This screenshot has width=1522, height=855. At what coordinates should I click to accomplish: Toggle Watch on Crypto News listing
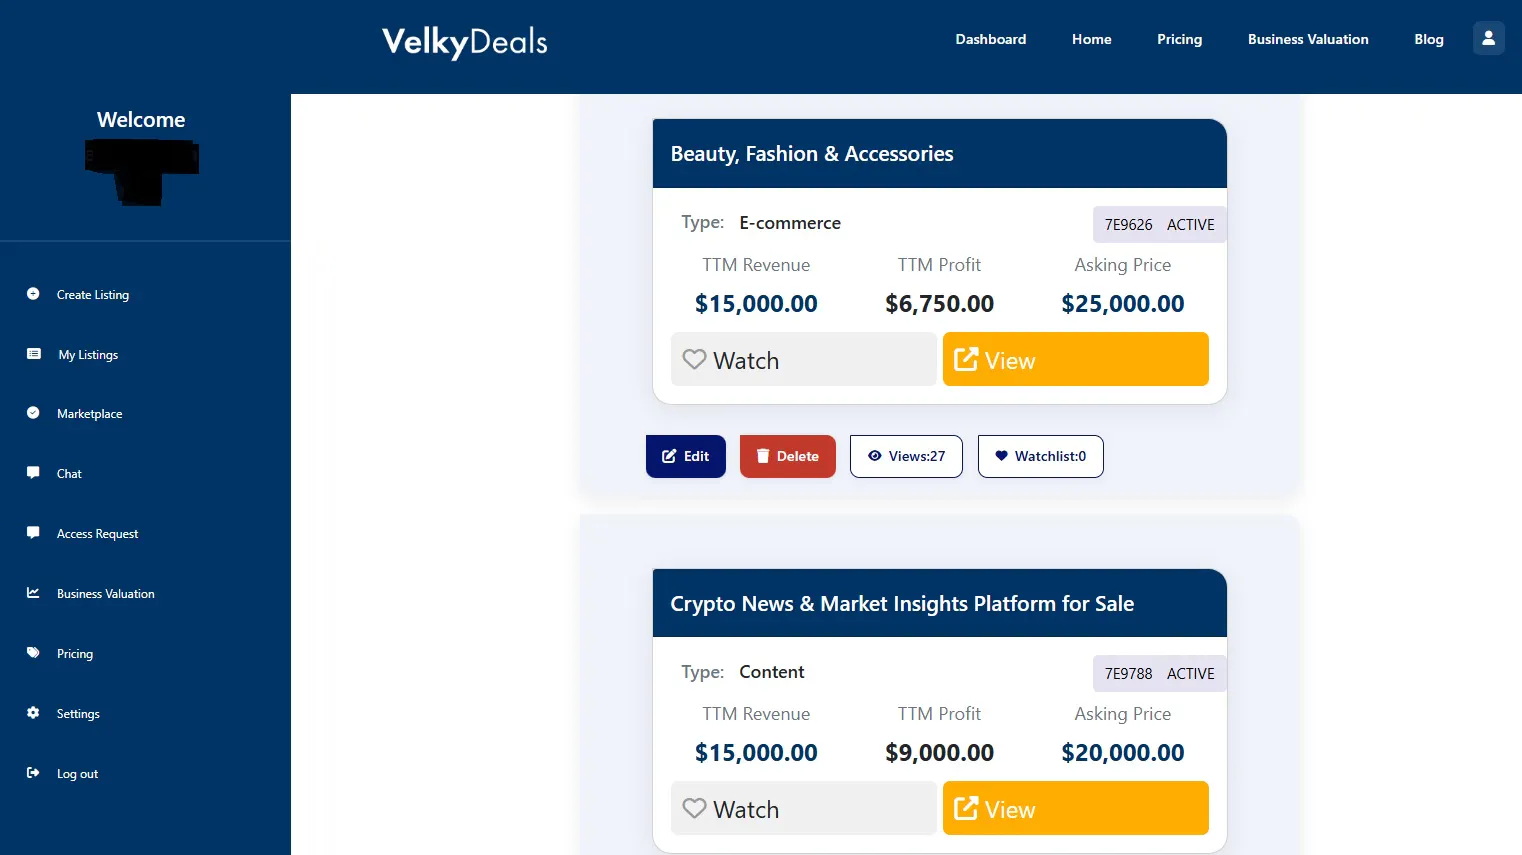click(x=804, y=808)
